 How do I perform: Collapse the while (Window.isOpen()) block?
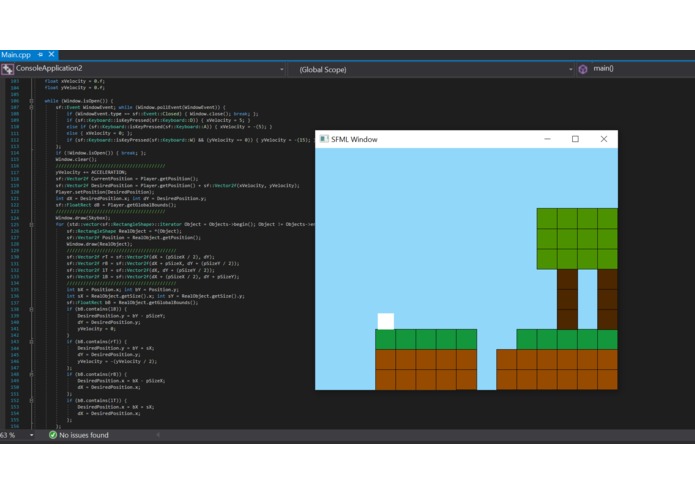tap(31, 101)
